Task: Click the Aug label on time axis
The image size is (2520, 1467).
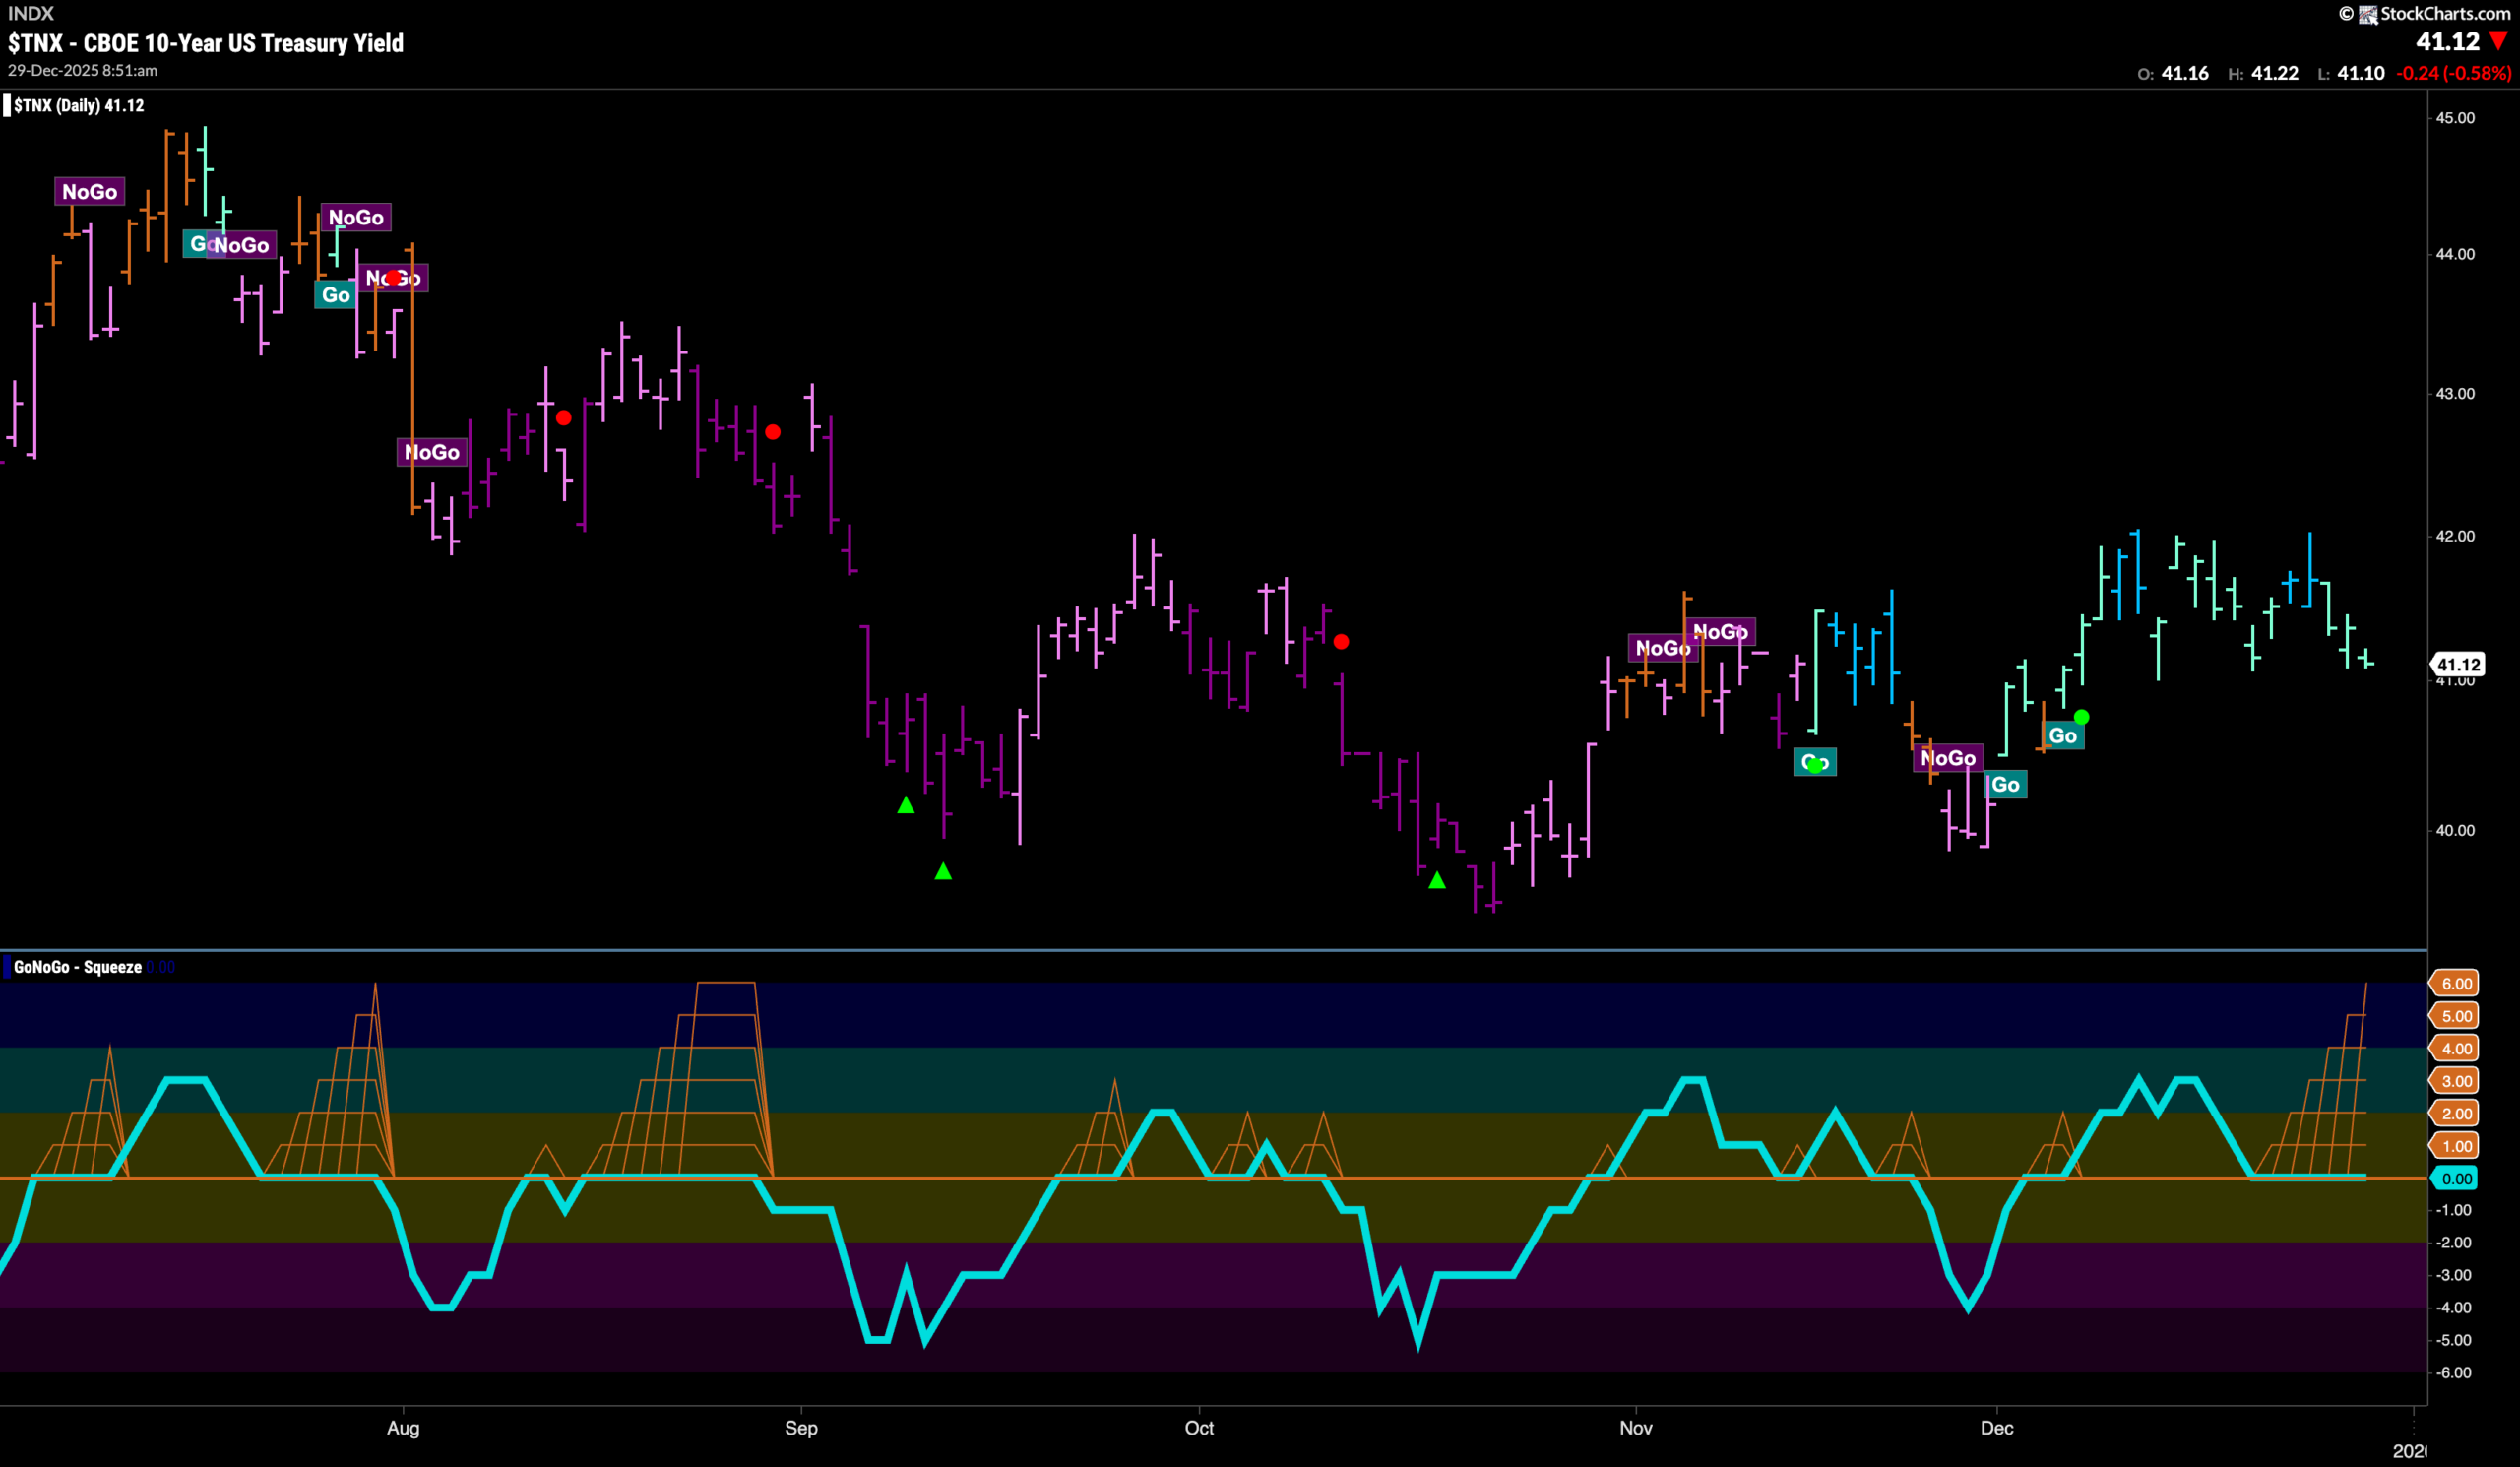Action: pyautogui.click(x=403, y=1428)
